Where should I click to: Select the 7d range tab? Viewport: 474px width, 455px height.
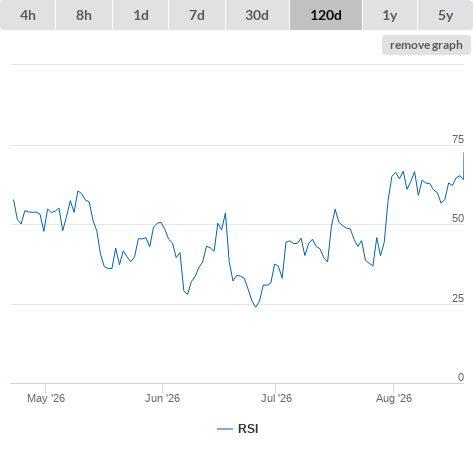coord(197,15)
